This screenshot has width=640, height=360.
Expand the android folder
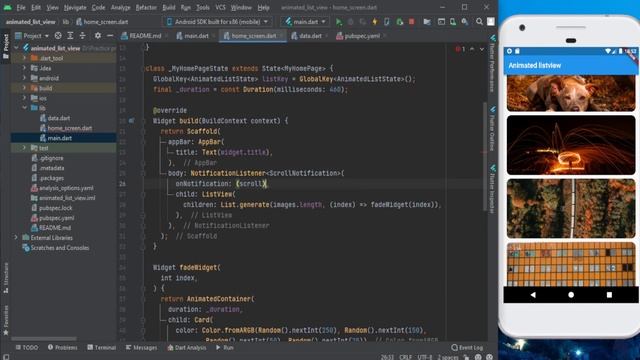(24, 78)
